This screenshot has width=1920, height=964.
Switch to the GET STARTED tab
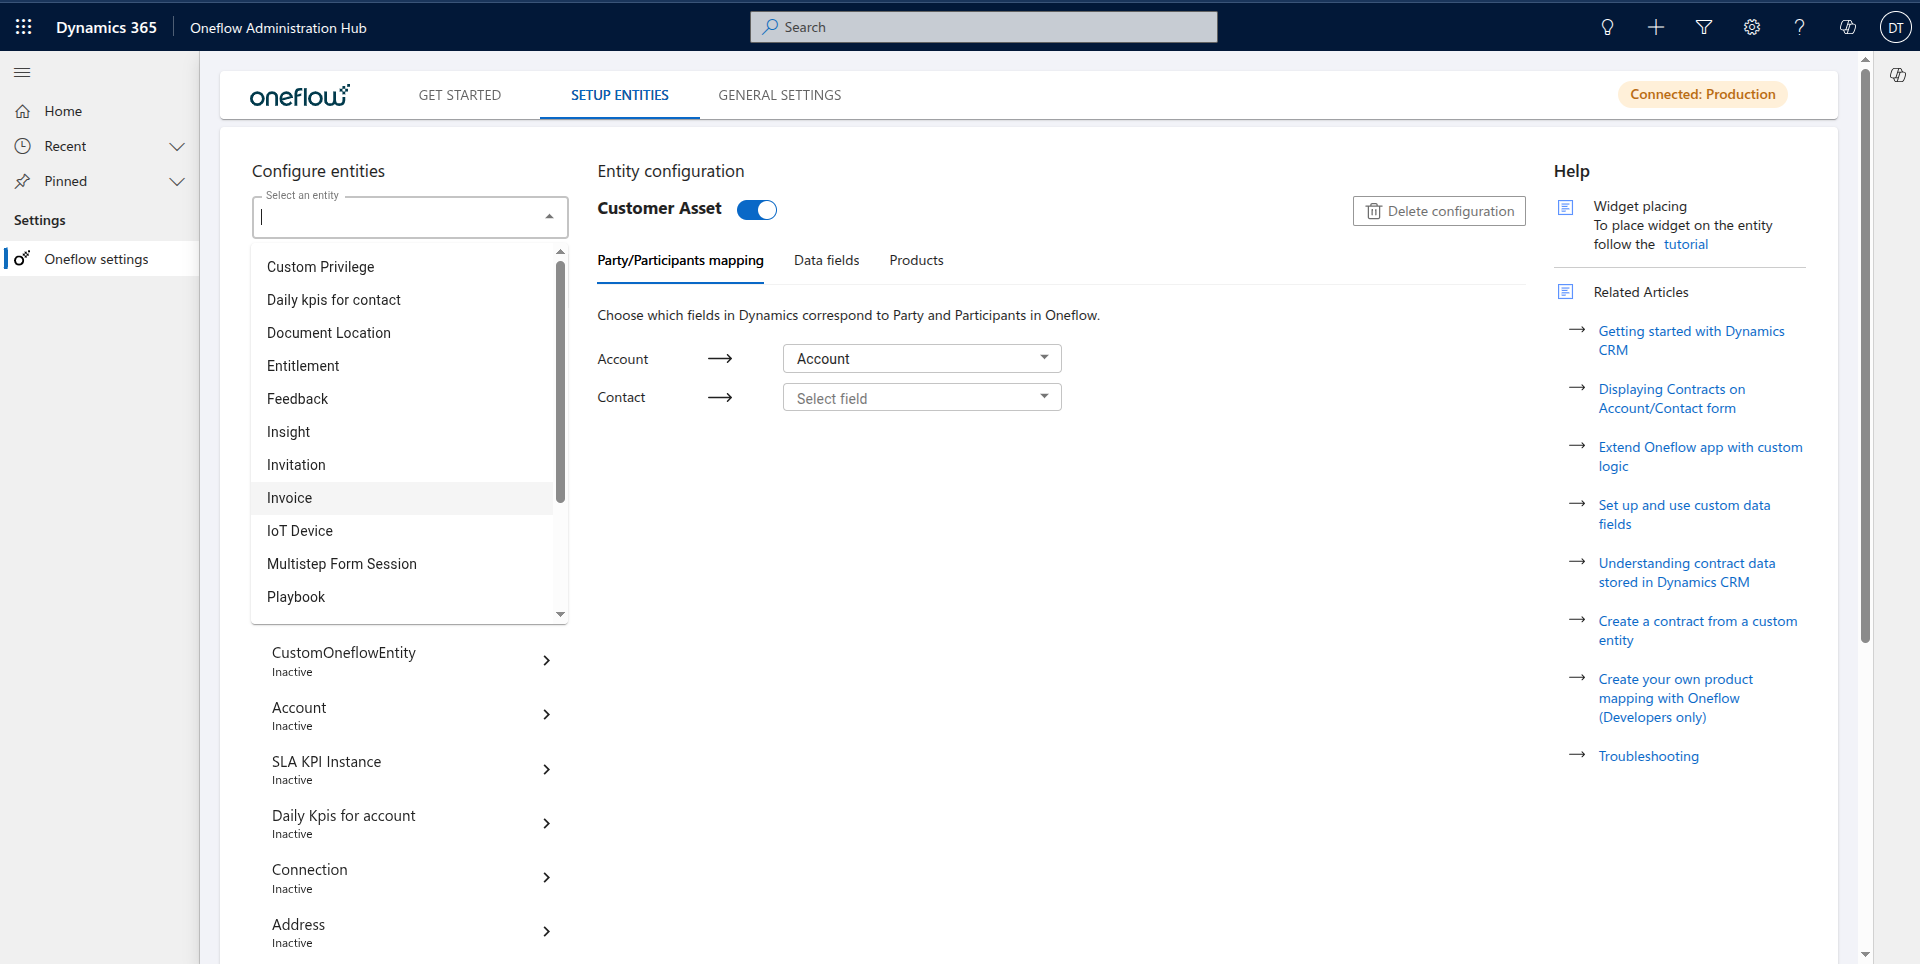tap(460, 95)
